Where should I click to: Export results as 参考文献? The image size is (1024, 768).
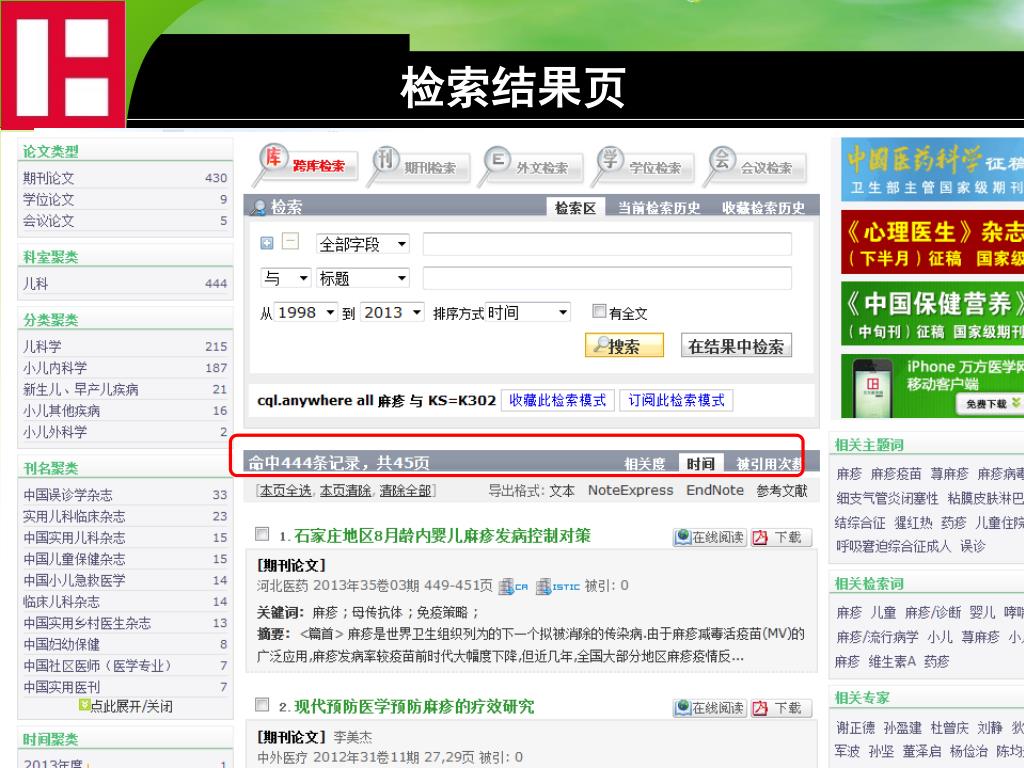782,490
